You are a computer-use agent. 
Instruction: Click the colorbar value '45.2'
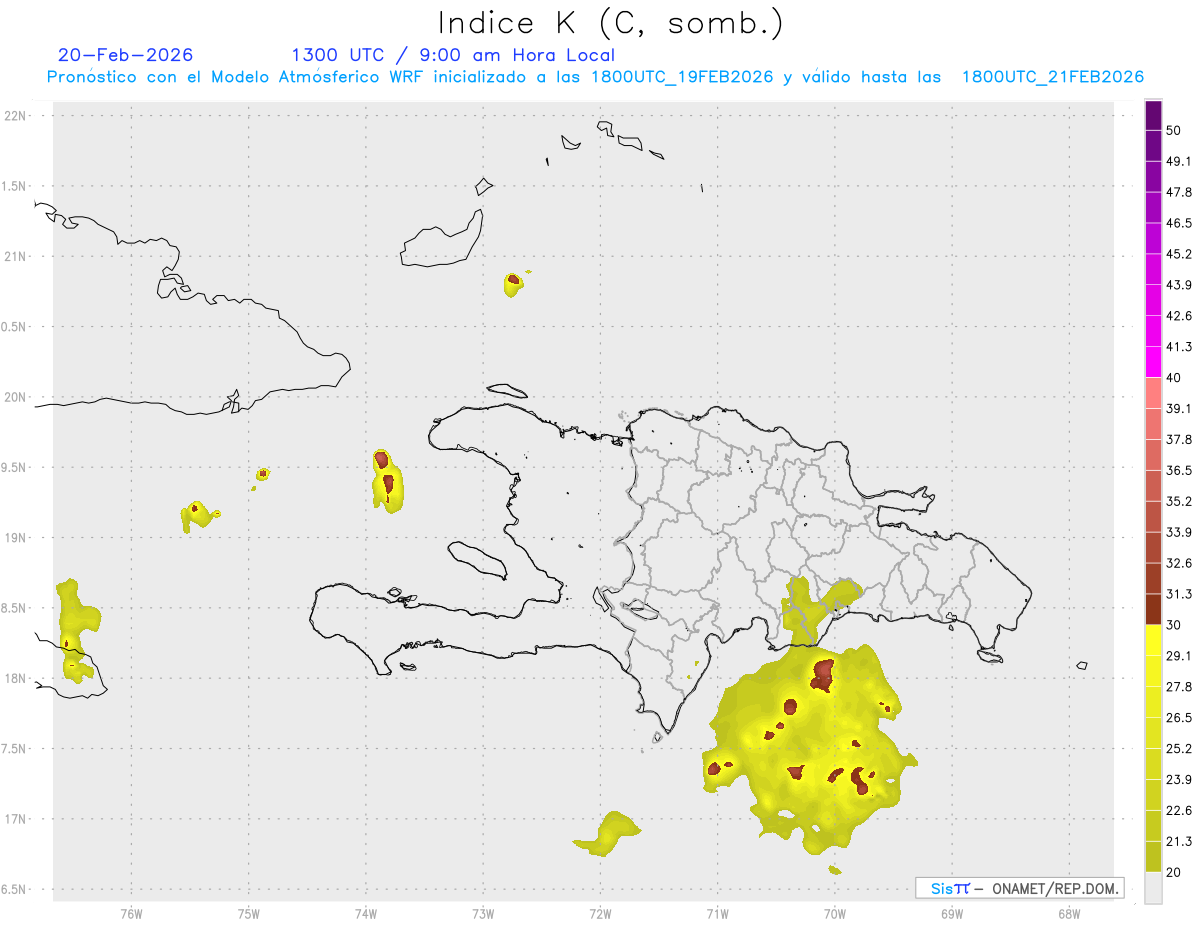coord(1179,254)
